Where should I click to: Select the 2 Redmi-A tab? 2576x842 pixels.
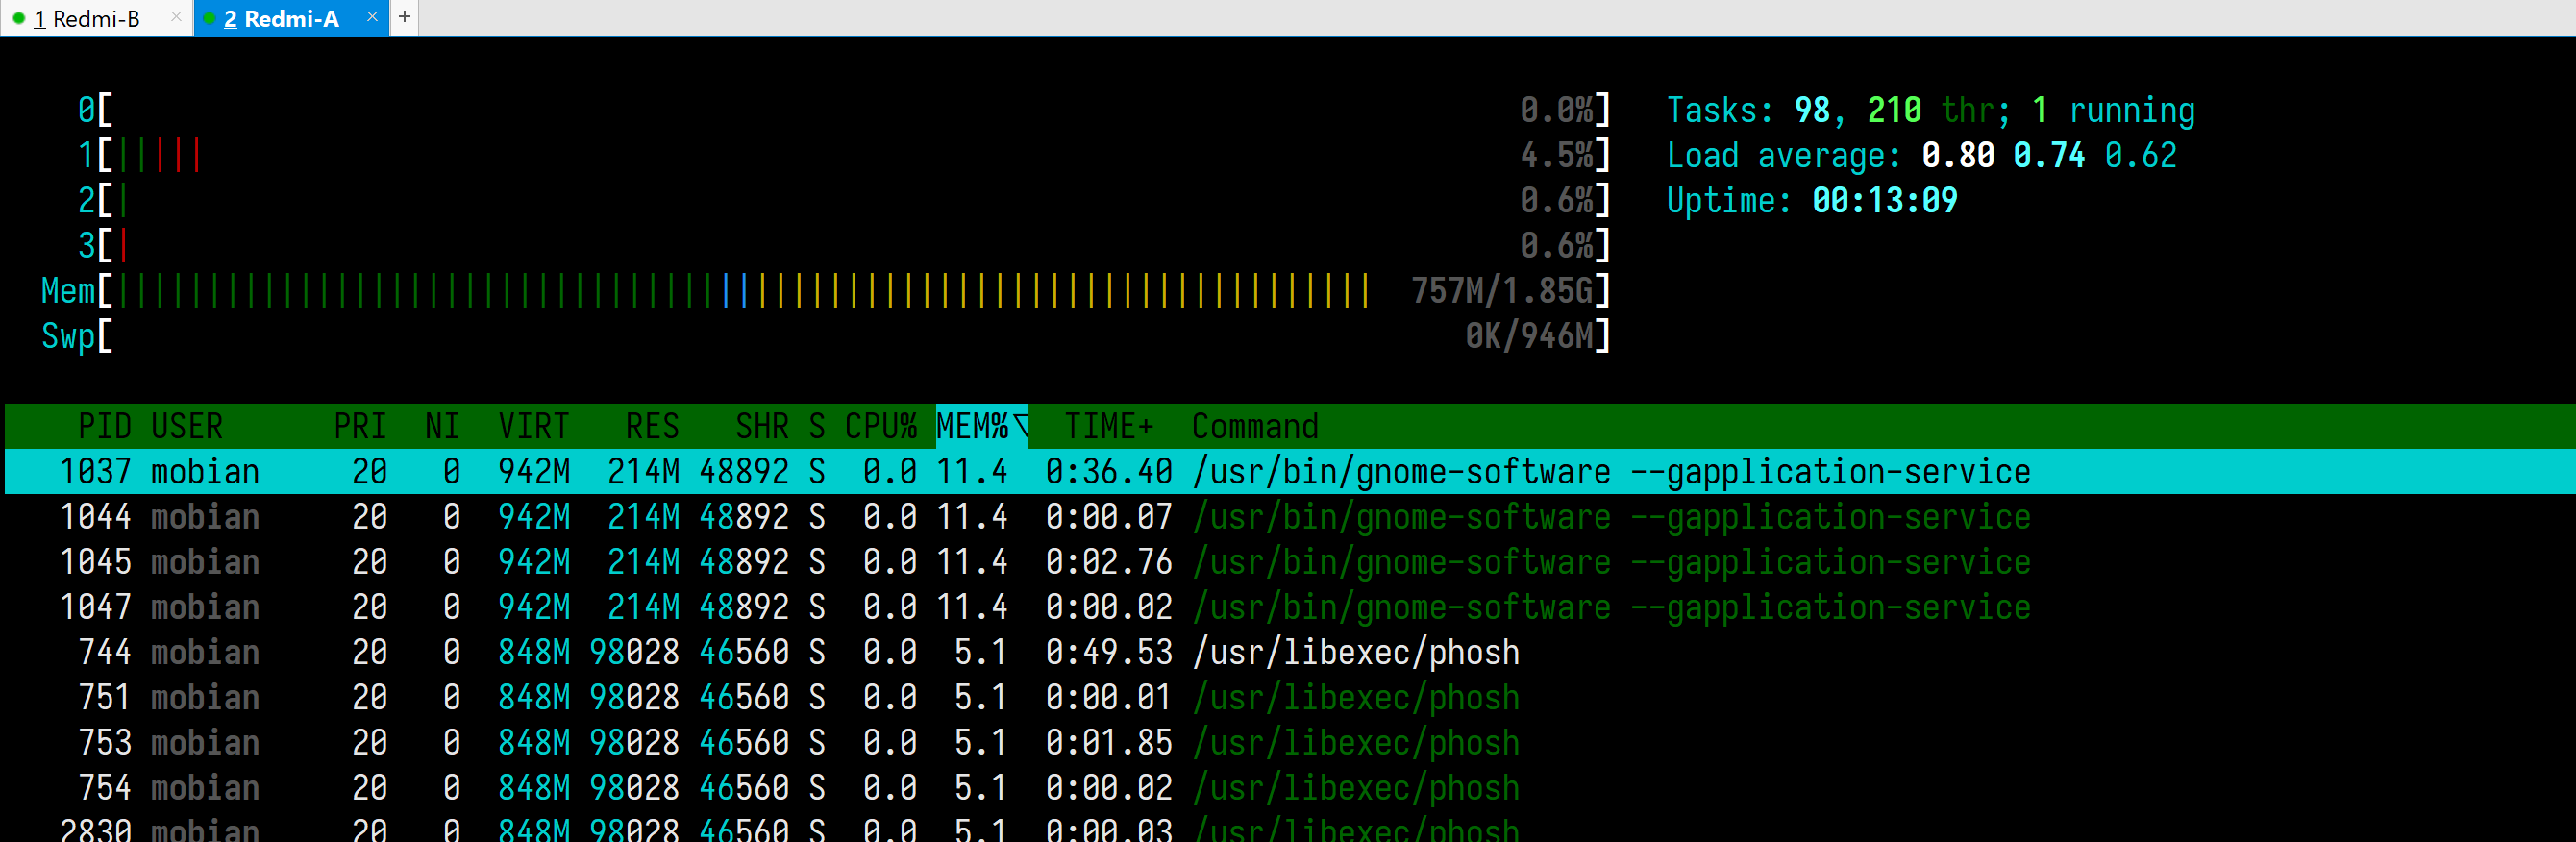291,18
